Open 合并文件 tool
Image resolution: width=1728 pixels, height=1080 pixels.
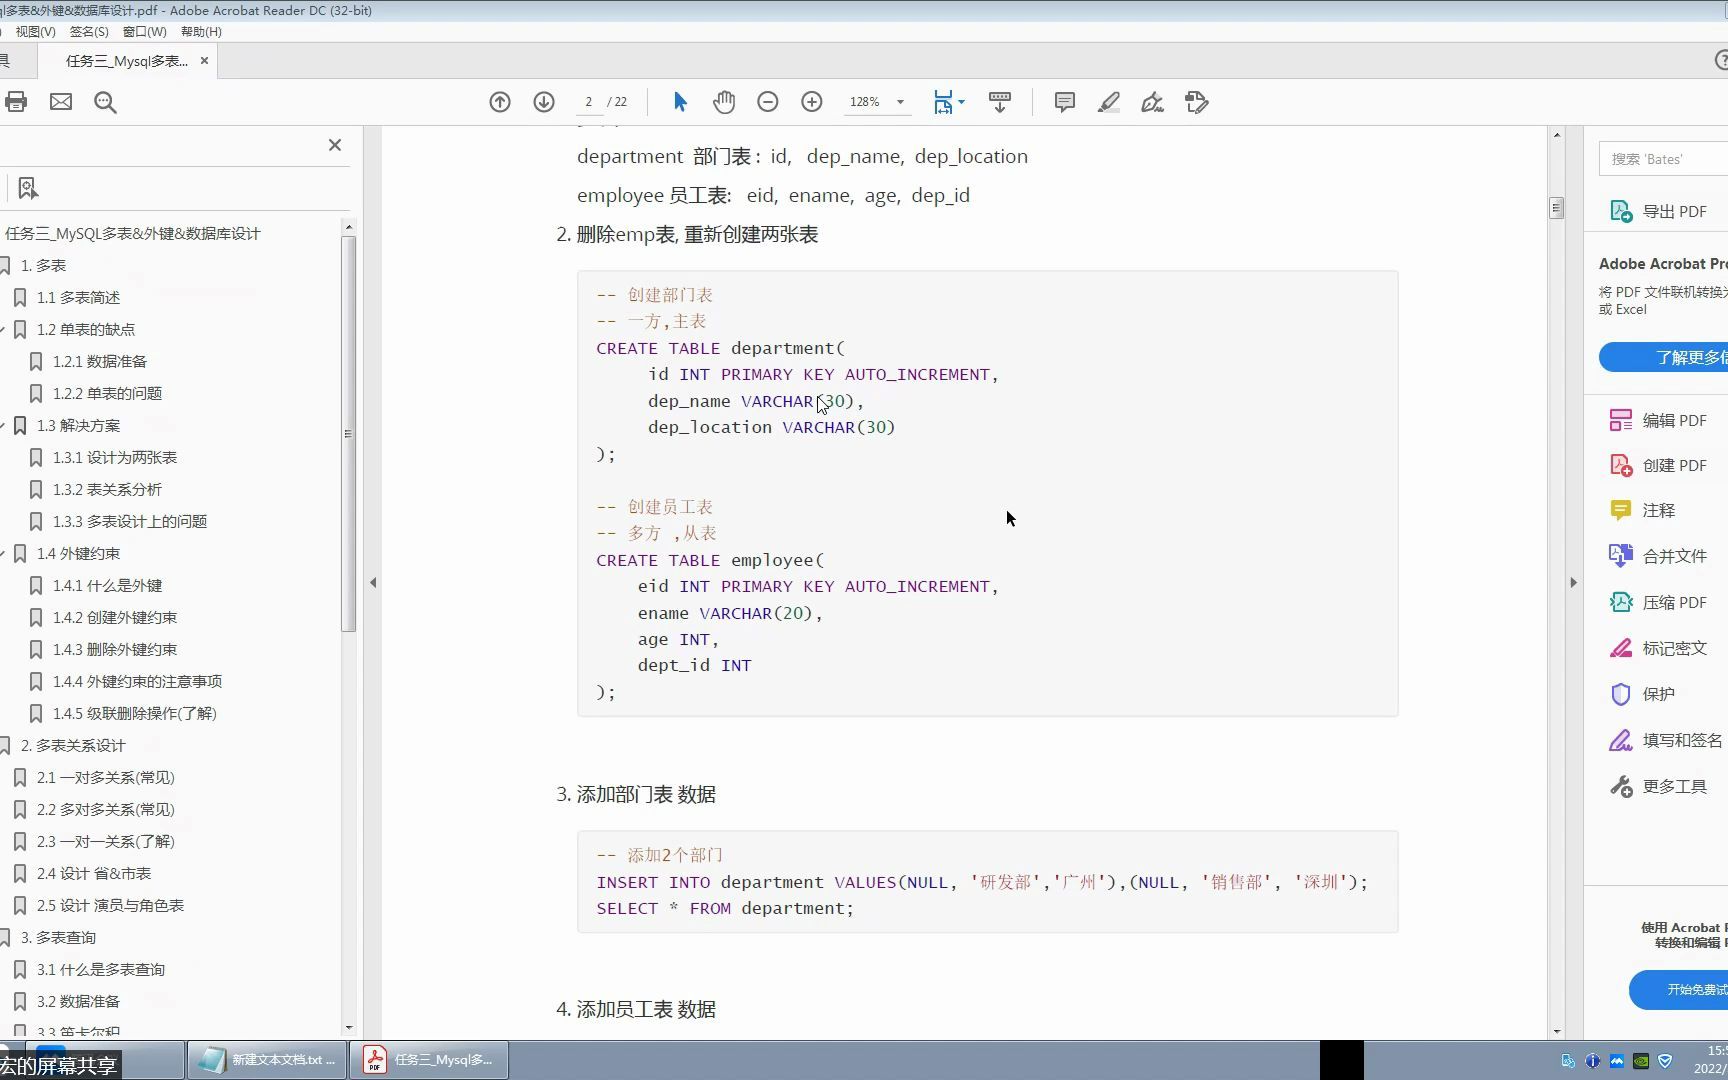tap(1660, 556)
